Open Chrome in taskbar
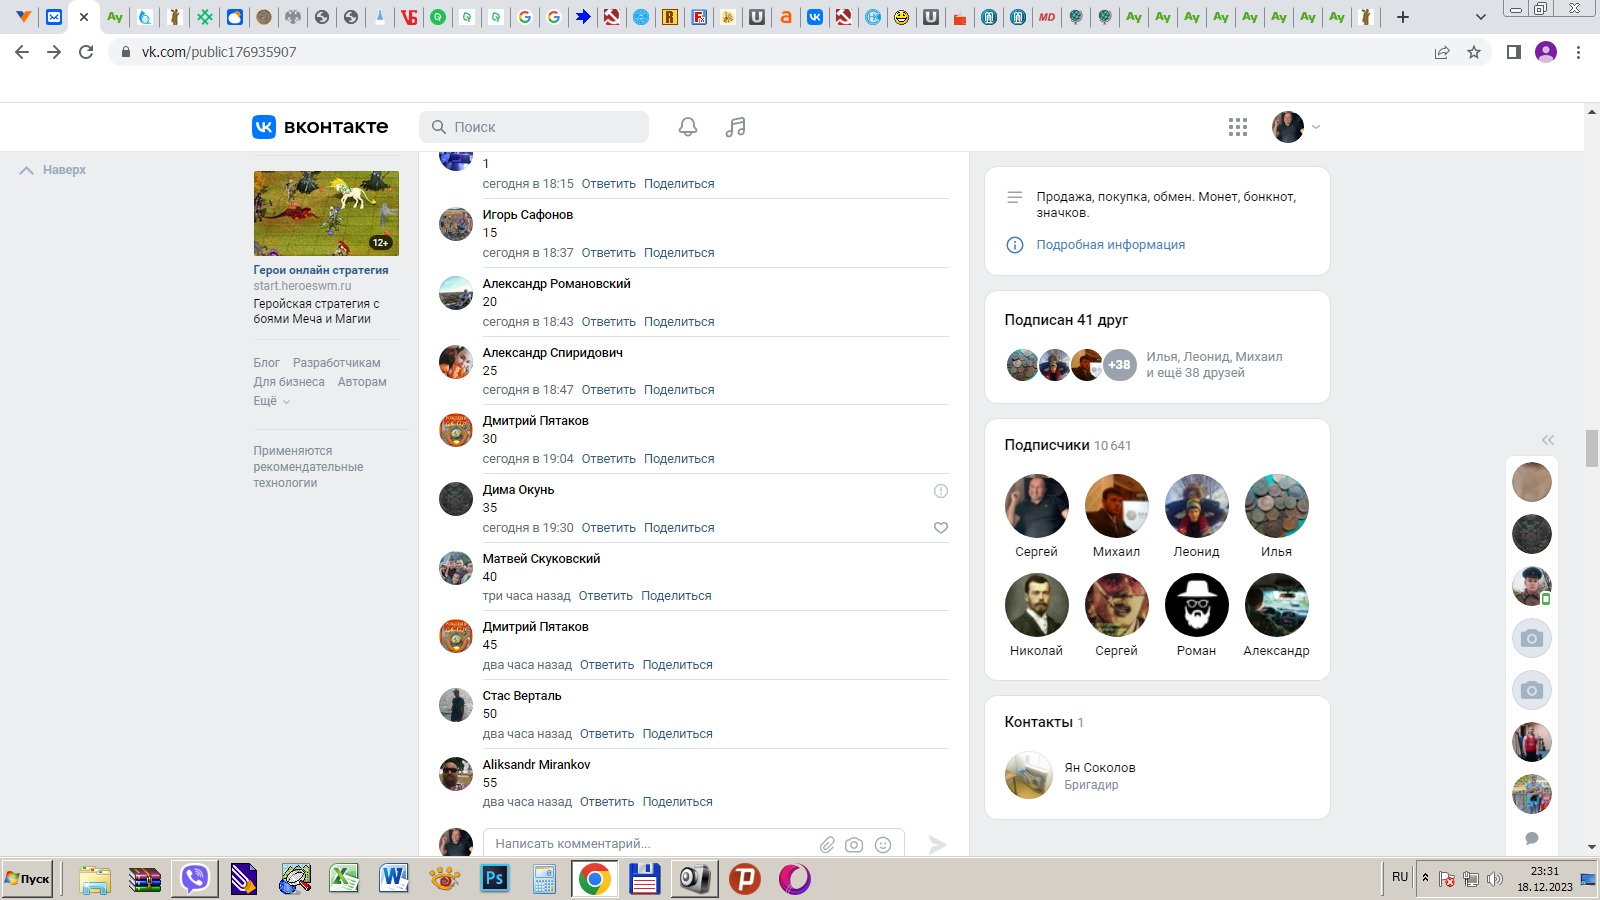This screenshot has height=900, width=1600. [x=594, y=879]
